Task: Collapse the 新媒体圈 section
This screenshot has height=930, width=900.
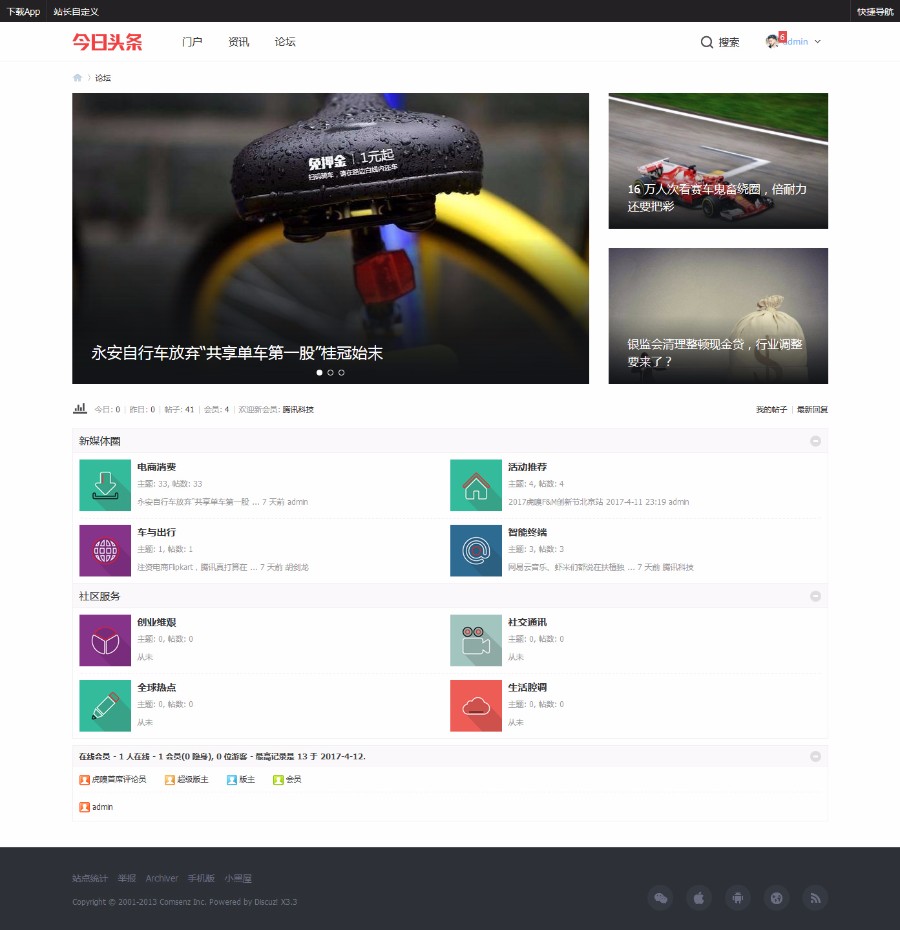Action: [815, 441]
